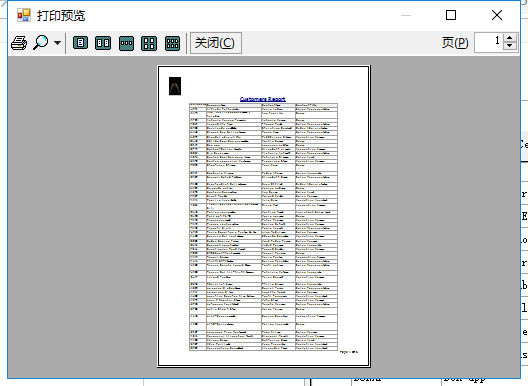The image size is (528, 386).
Task: Select the six-page layout view
Action: 172,43
